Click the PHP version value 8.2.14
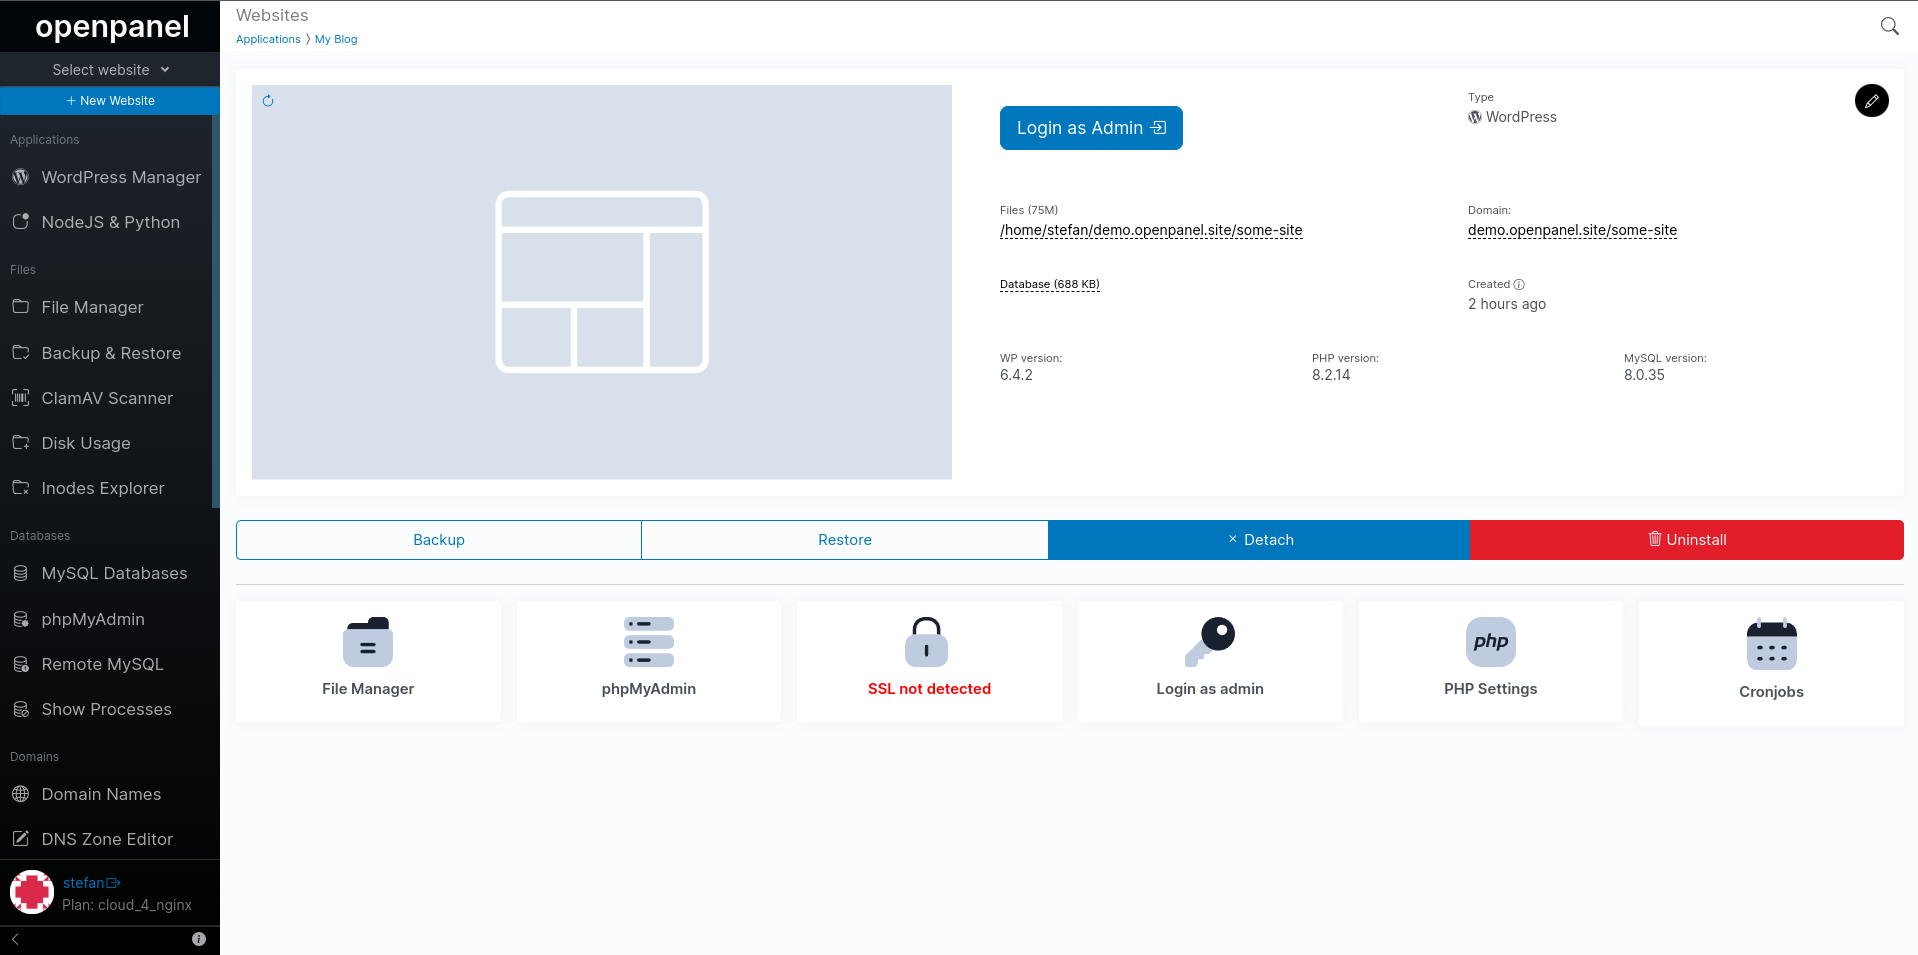The image size is (1918, 955). pyautogui.click(x=1331, y=375)
